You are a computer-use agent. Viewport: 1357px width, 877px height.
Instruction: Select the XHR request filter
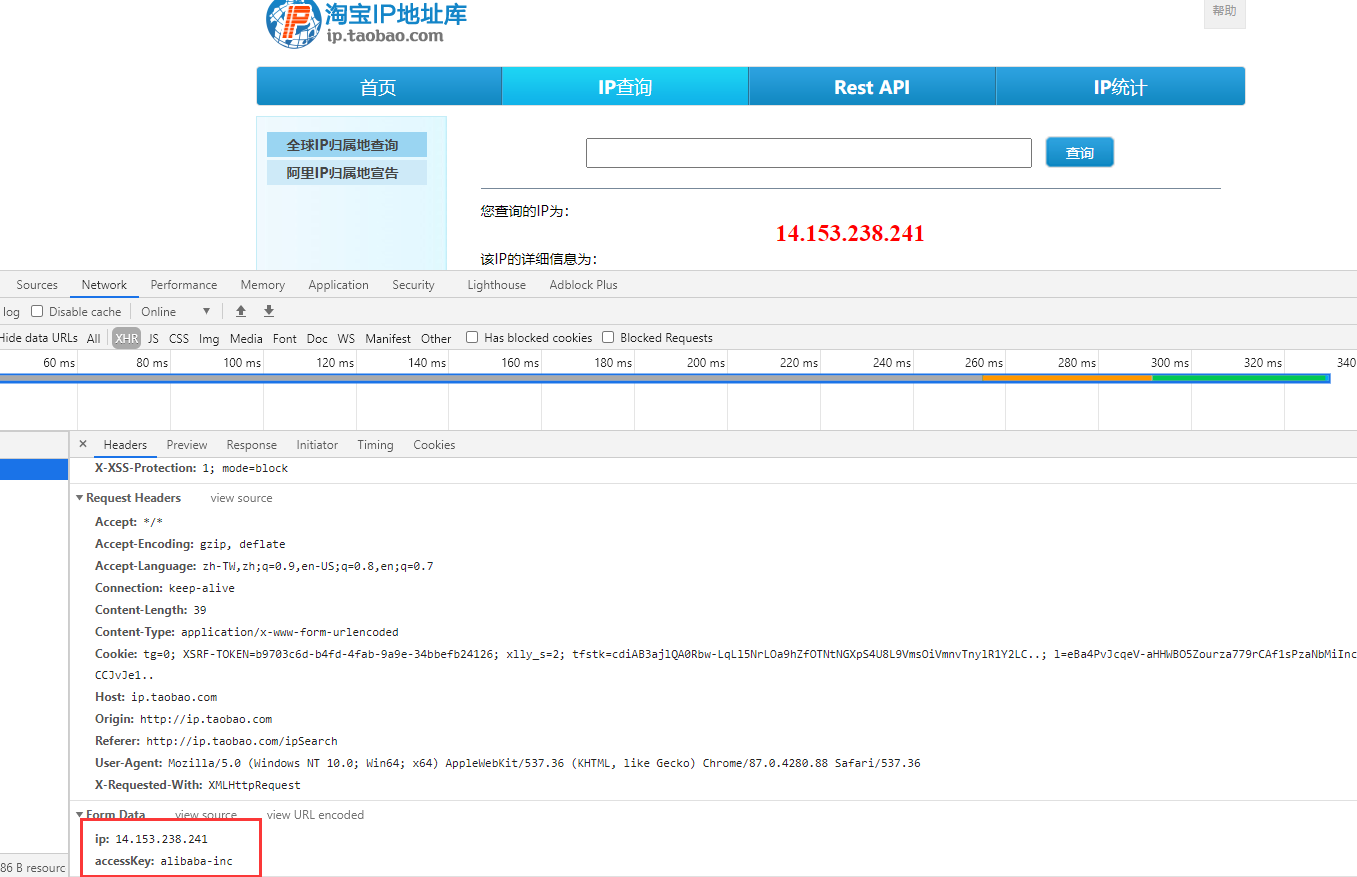[x=125, y=338]
